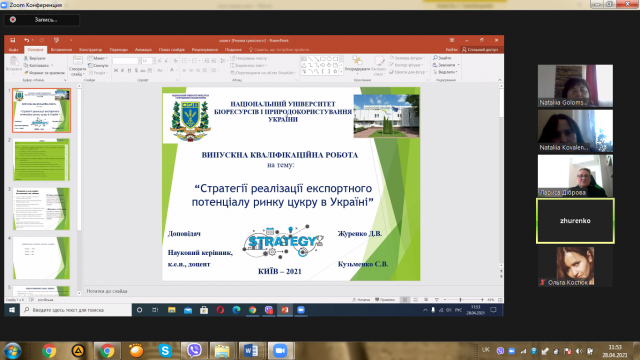Viewport: 640px width, 360px height.
Task: Click the Zoom recording indicator
Action: [x=42, y=20]
